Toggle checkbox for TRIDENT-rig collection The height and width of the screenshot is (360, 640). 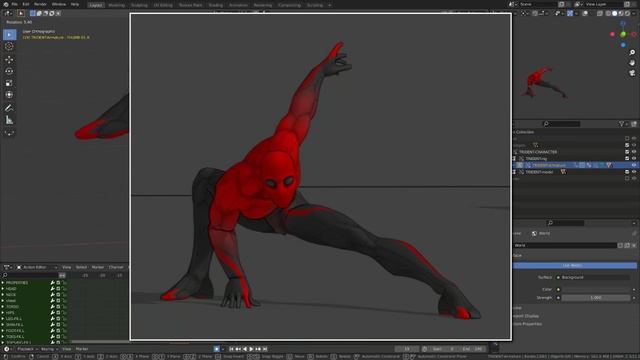627,158
